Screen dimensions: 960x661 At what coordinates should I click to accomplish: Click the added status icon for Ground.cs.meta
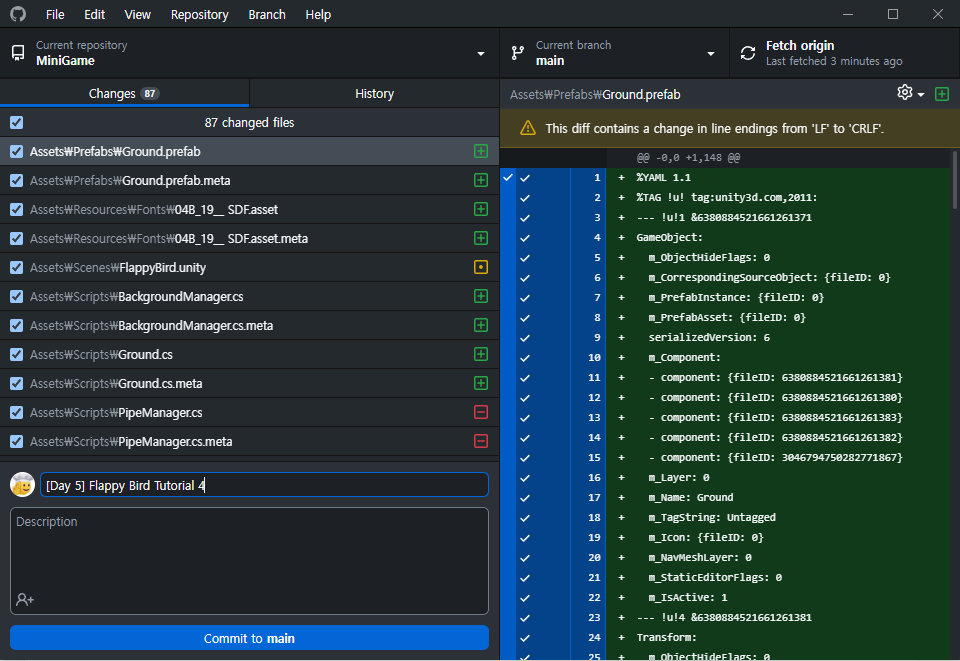tap(481, 383)
